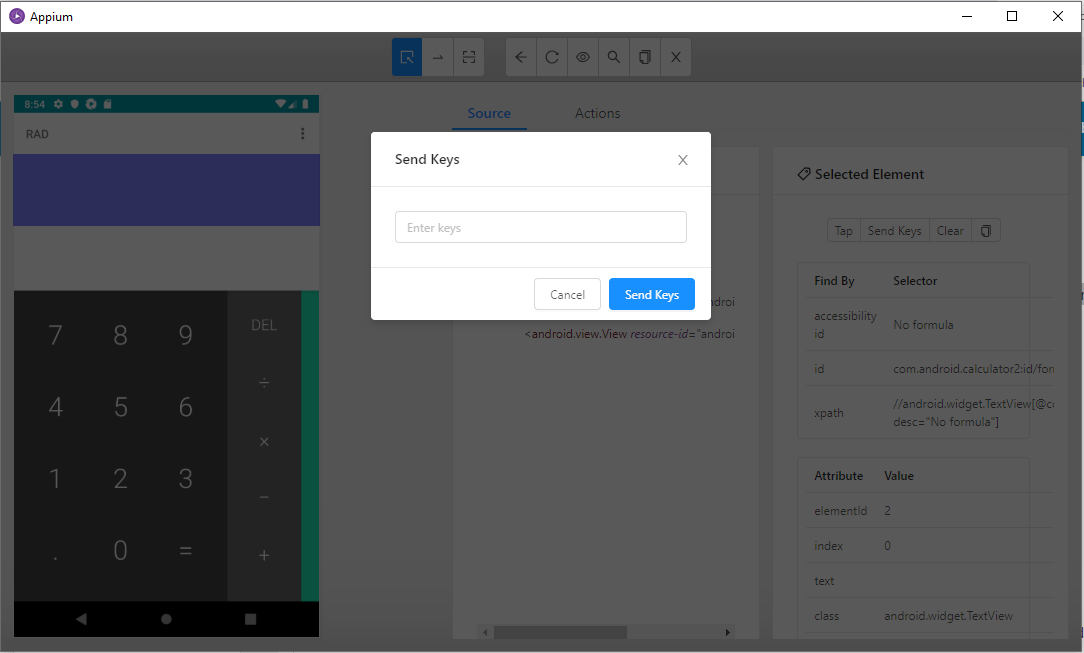
Task: Open calculator's three-dot overflow menu
Action: tap(303, 134)
